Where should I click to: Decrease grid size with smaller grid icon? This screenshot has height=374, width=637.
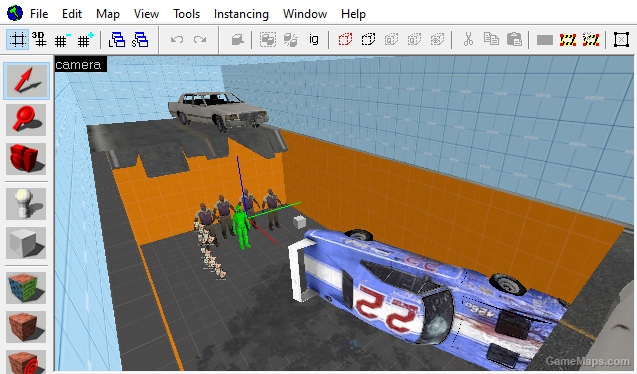click(x=62, y=39)
